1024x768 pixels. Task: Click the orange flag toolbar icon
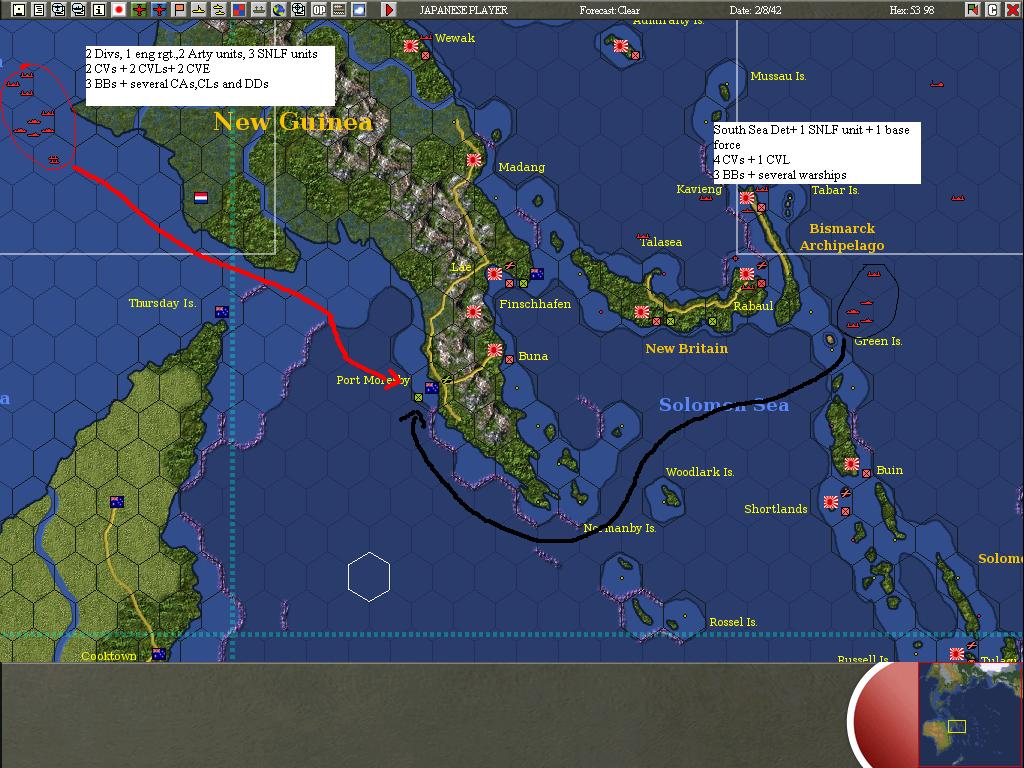click(x=178, y=10)
